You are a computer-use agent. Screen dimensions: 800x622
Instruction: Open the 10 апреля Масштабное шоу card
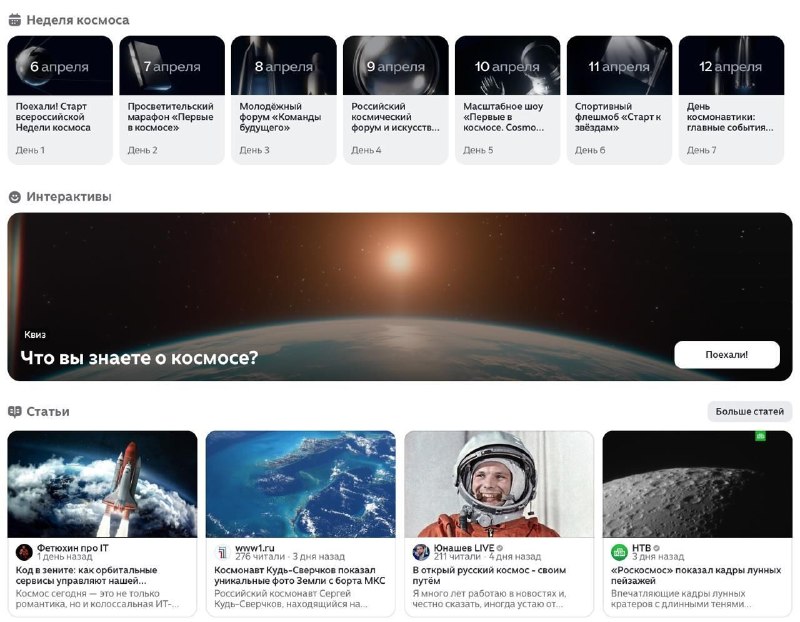tap(507, 100)
